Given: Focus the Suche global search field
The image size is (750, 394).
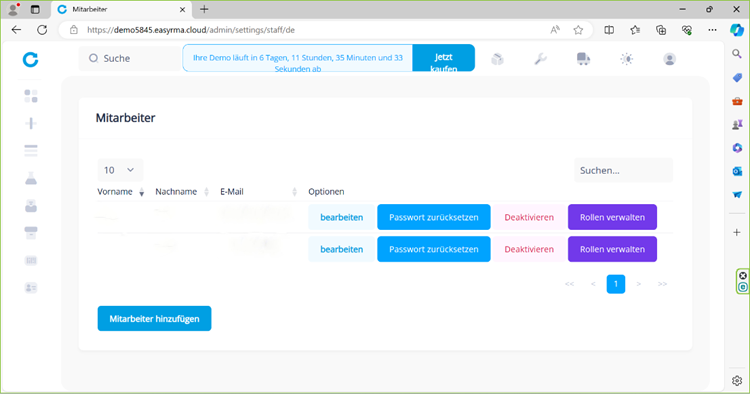Looking at the screenshot, I should point(130,58).
